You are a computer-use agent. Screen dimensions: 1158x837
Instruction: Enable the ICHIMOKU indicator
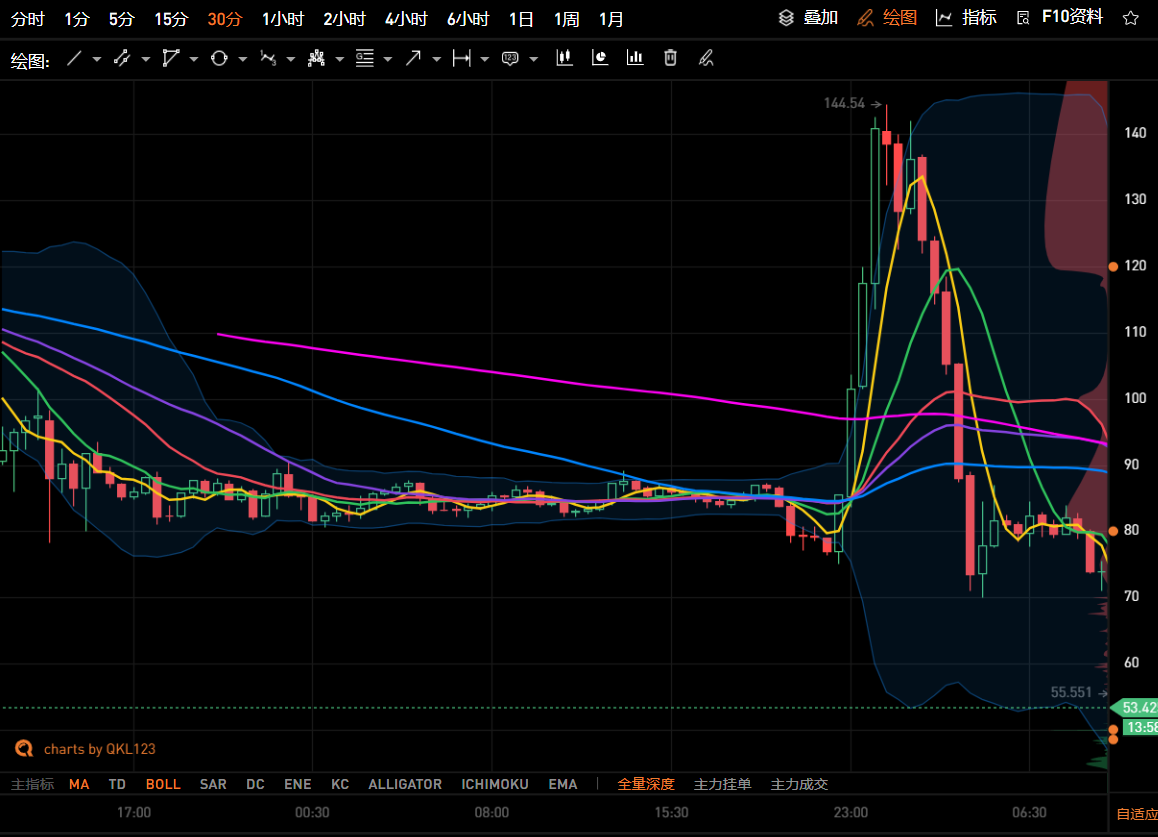(x=494, y=784)
